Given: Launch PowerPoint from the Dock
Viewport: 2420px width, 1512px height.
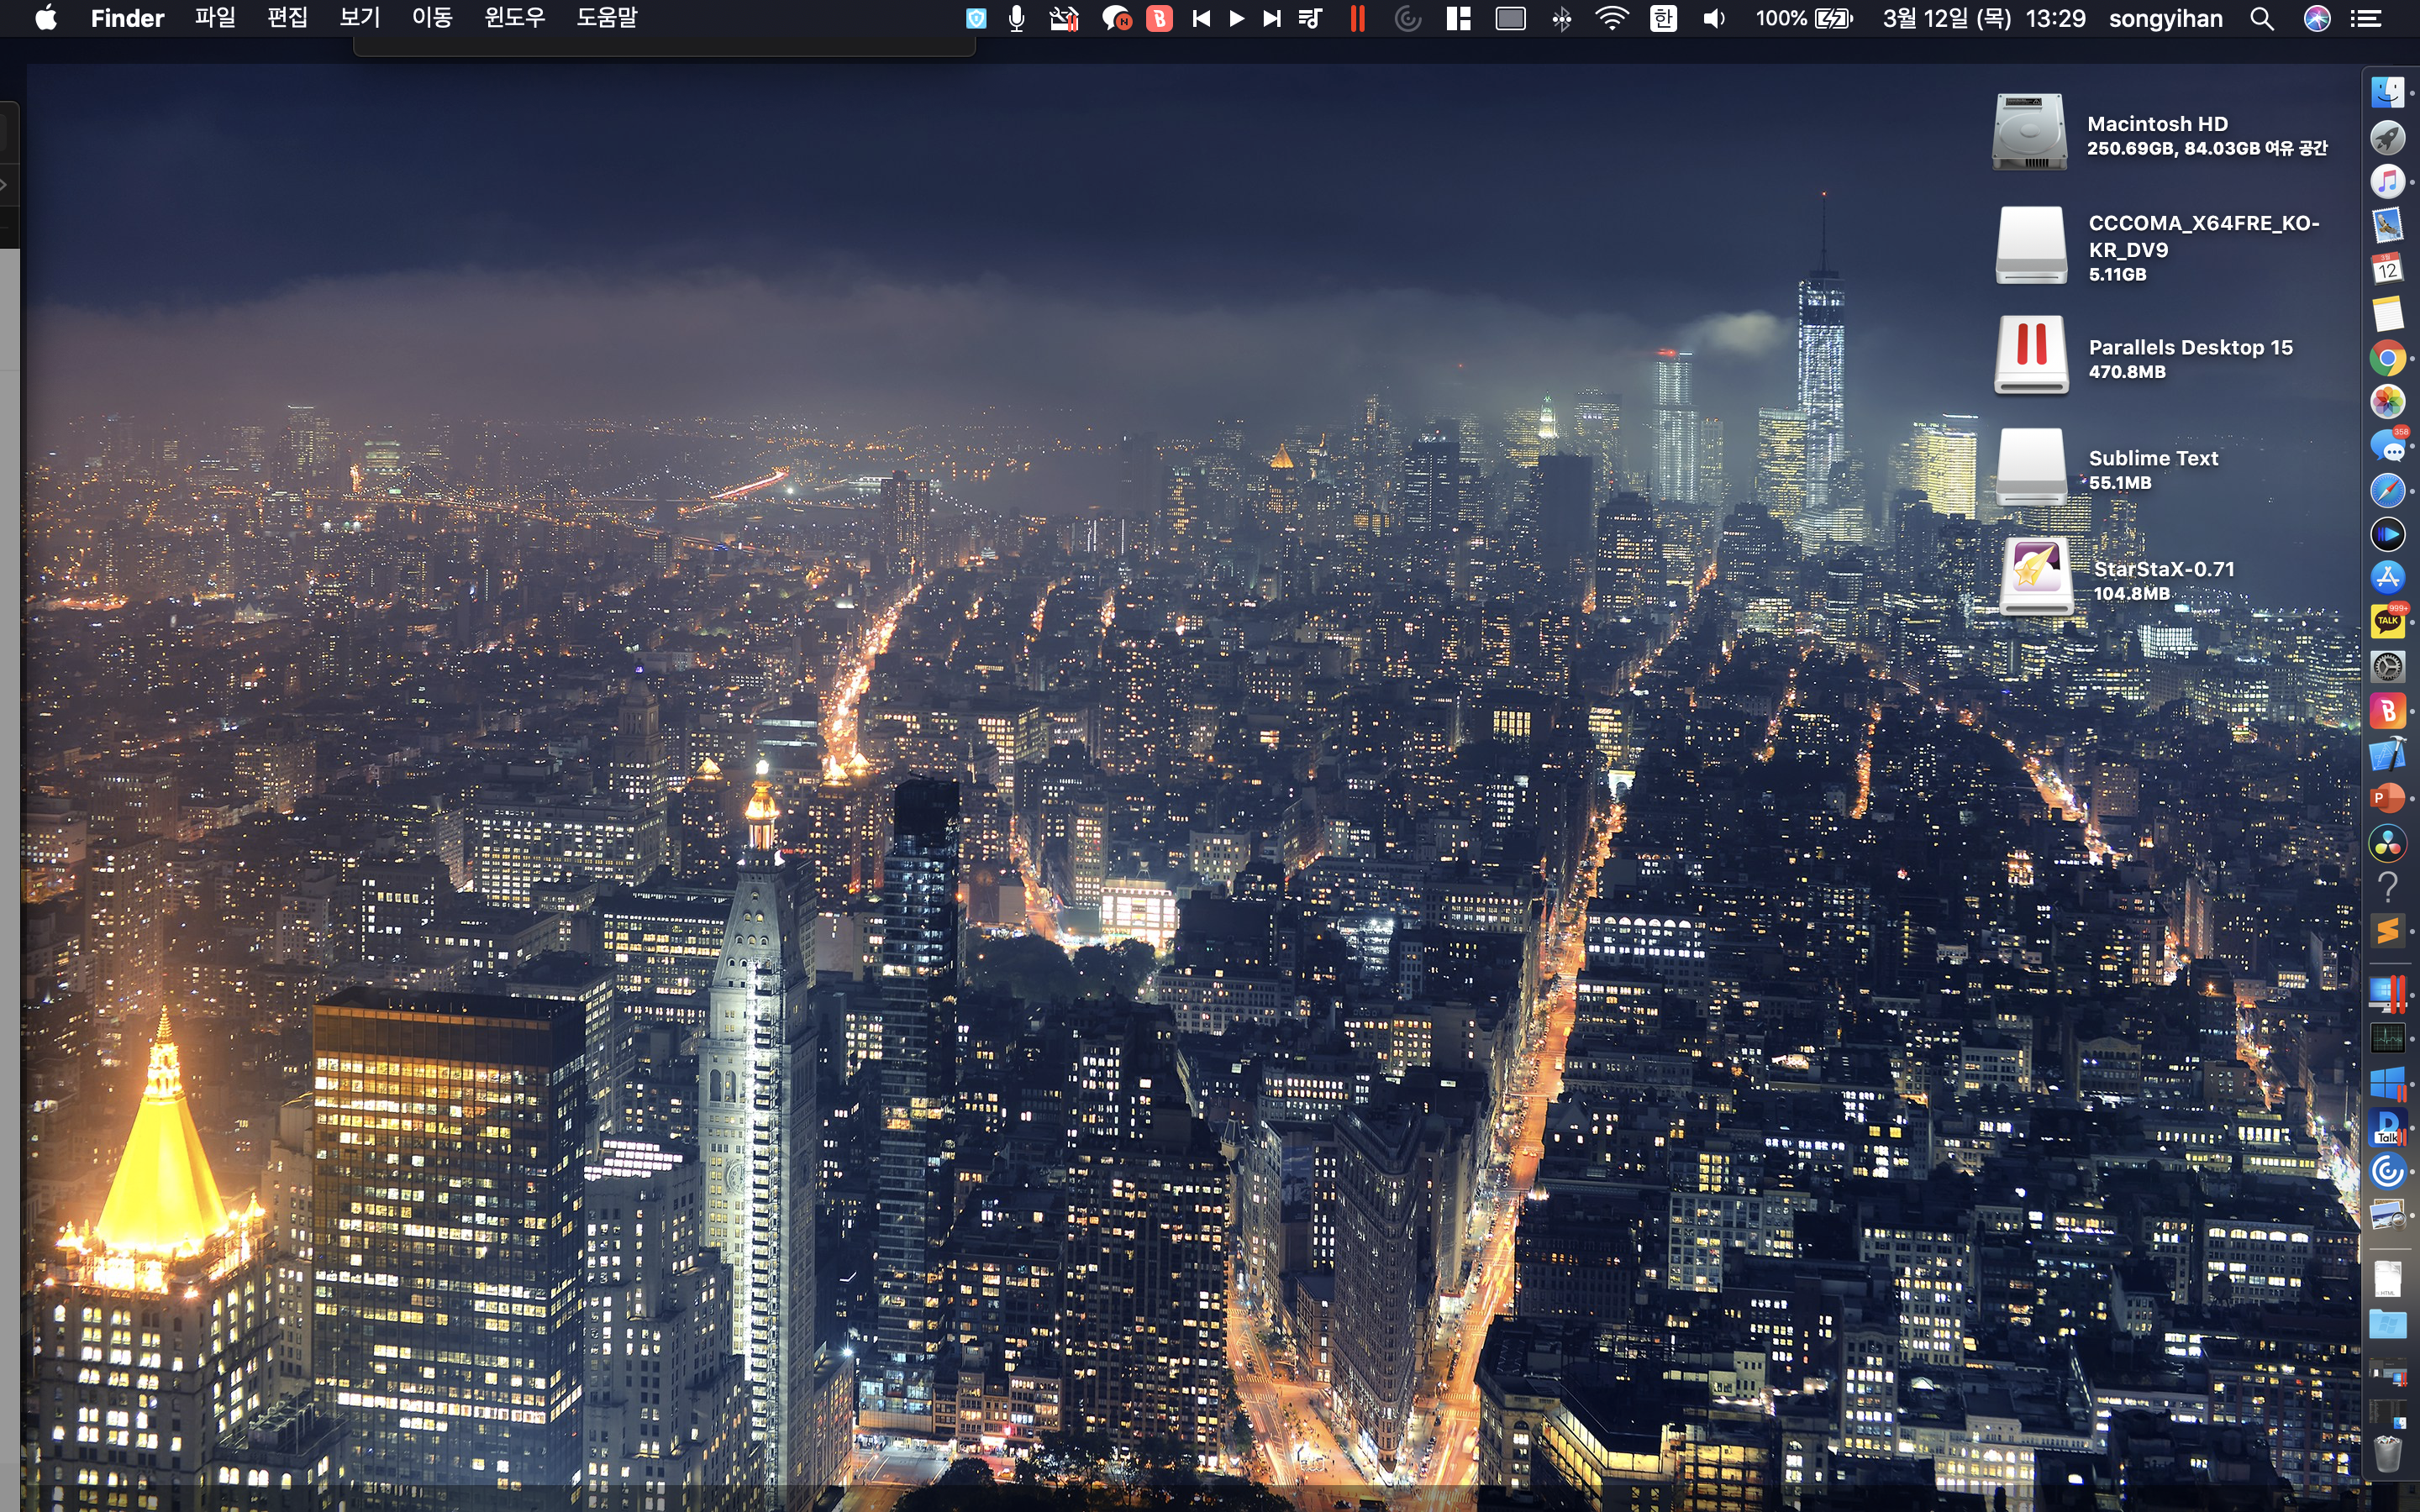Looking at the screenshot, I should (2387, 798).
